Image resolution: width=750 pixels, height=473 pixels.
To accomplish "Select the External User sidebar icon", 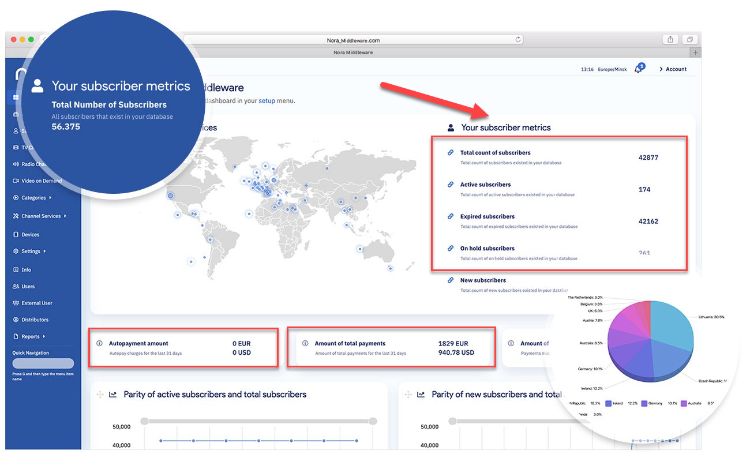I will point(16,303).
